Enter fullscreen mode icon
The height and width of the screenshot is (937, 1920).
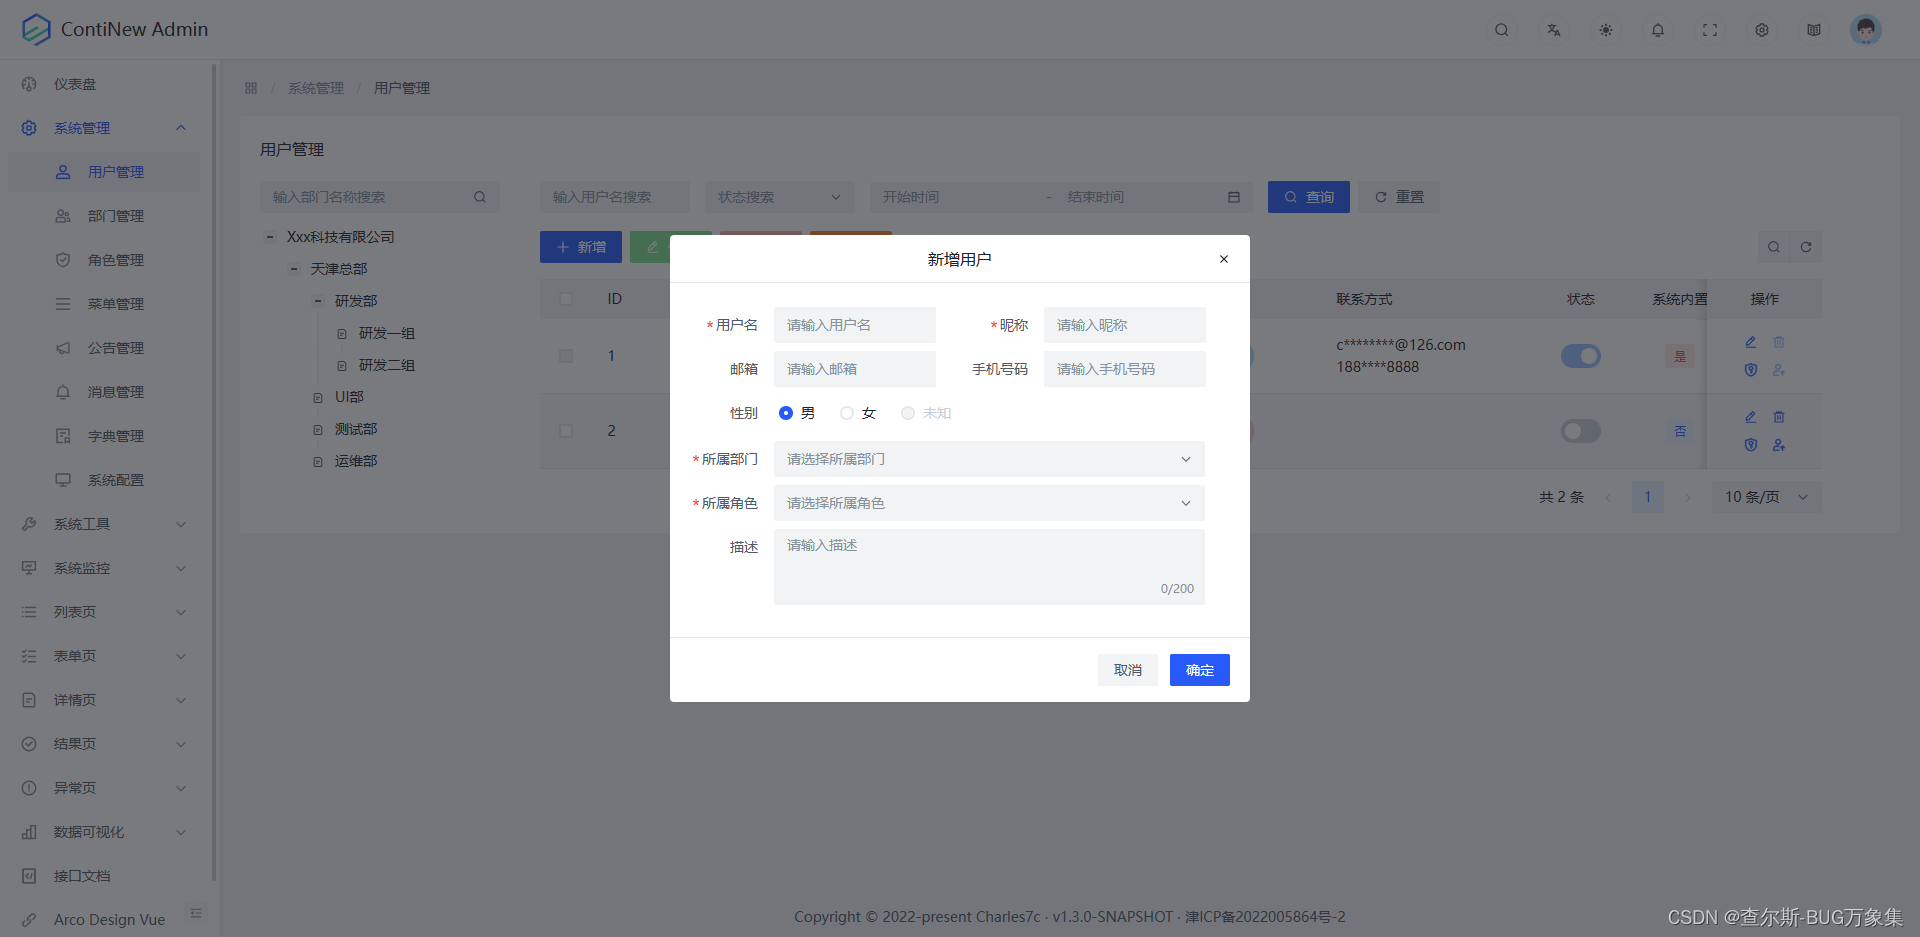click(x=1710, y=30)
